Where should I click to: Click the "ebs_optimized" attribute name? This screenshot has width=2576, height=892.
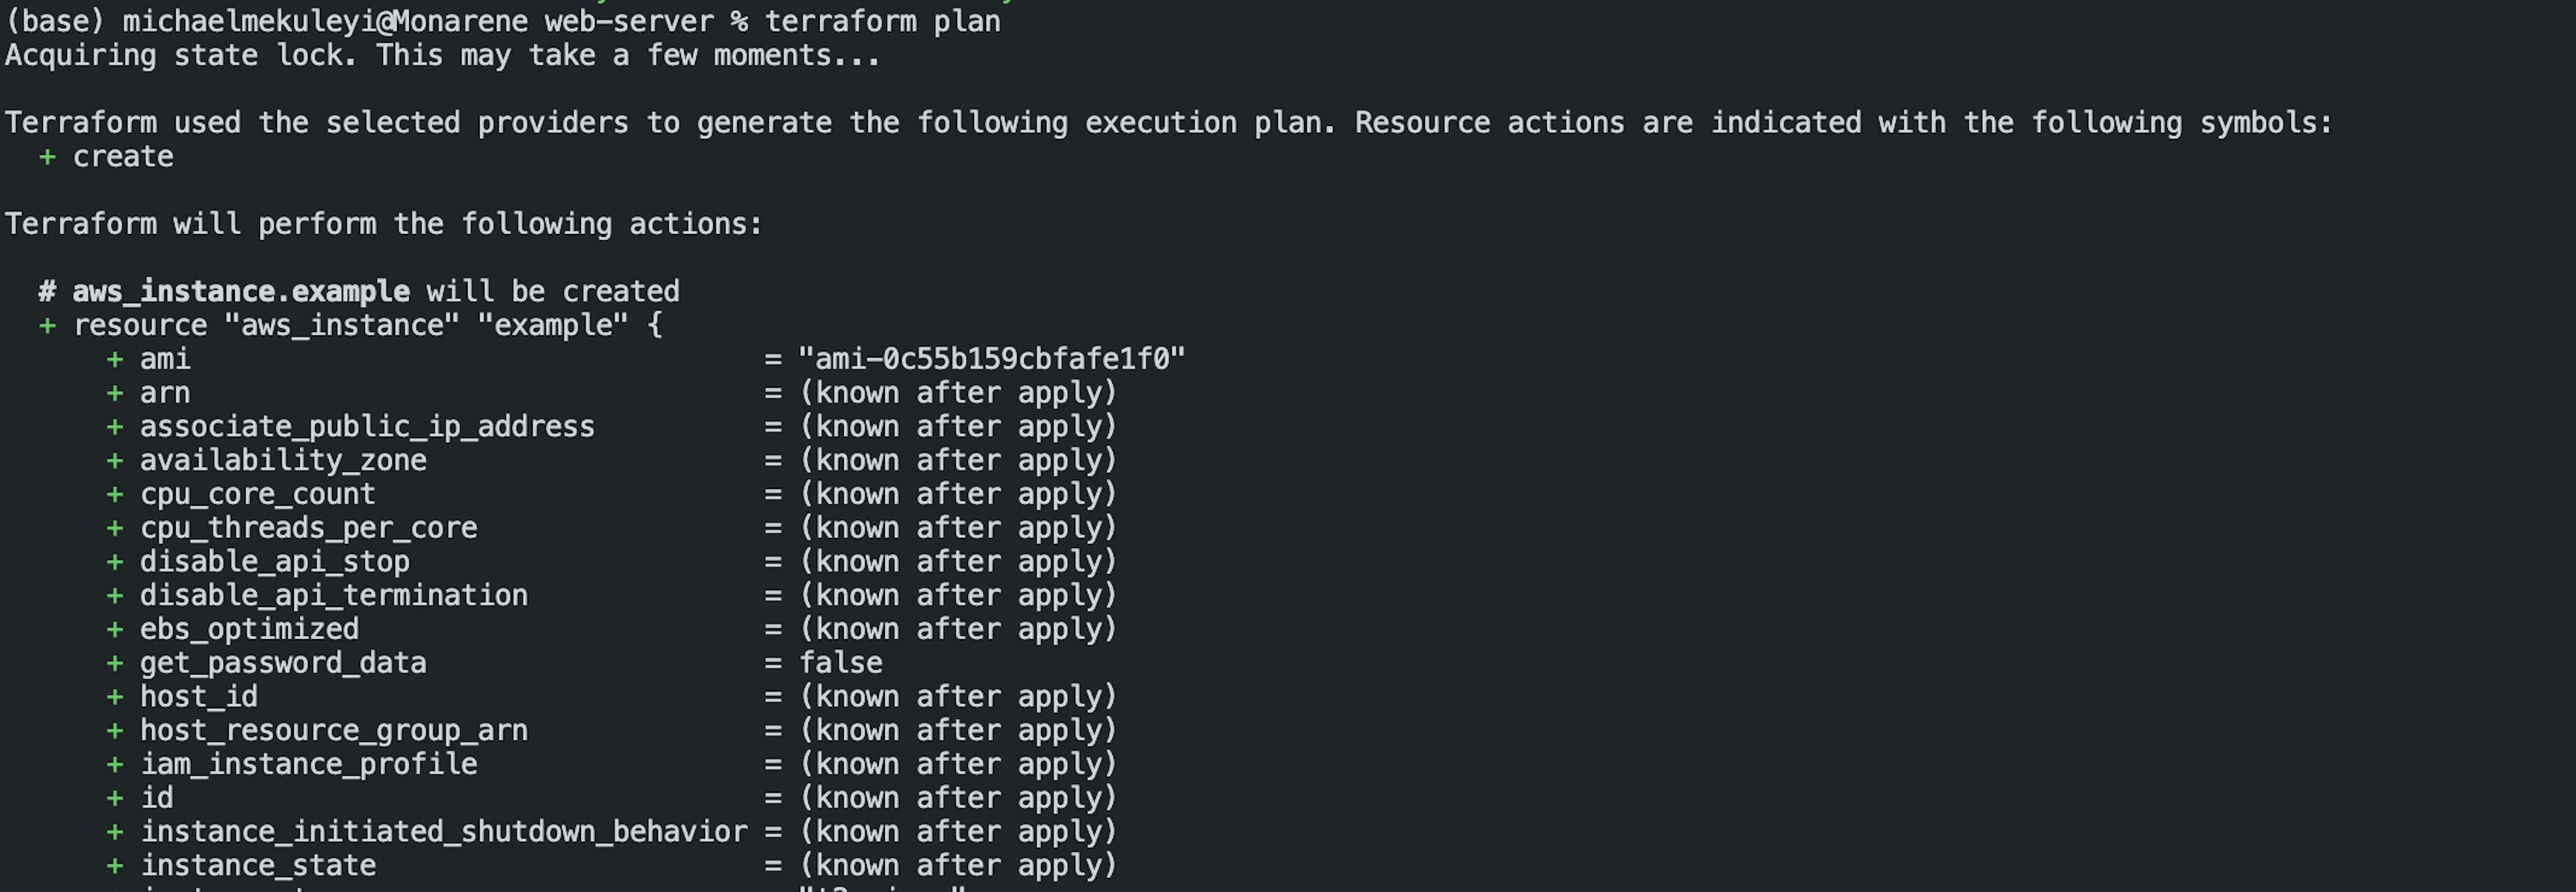[249, 629]
